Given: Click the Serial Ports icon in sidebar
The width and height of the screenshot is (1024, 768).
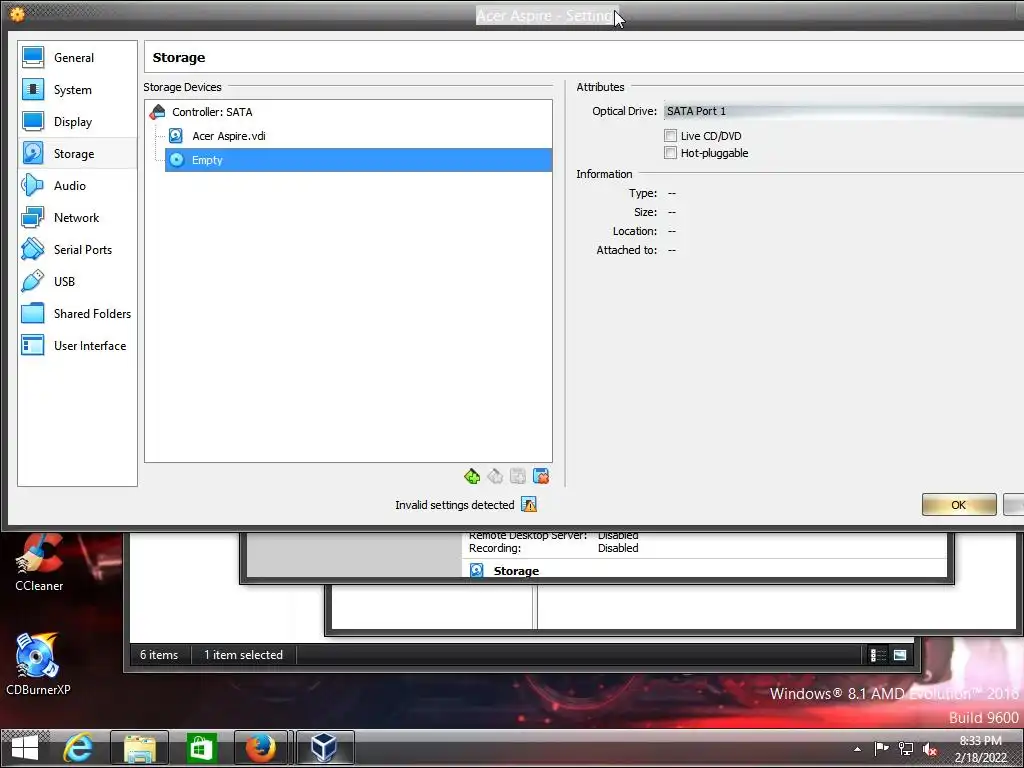Looking at the screenshot, I should point(33,249).
